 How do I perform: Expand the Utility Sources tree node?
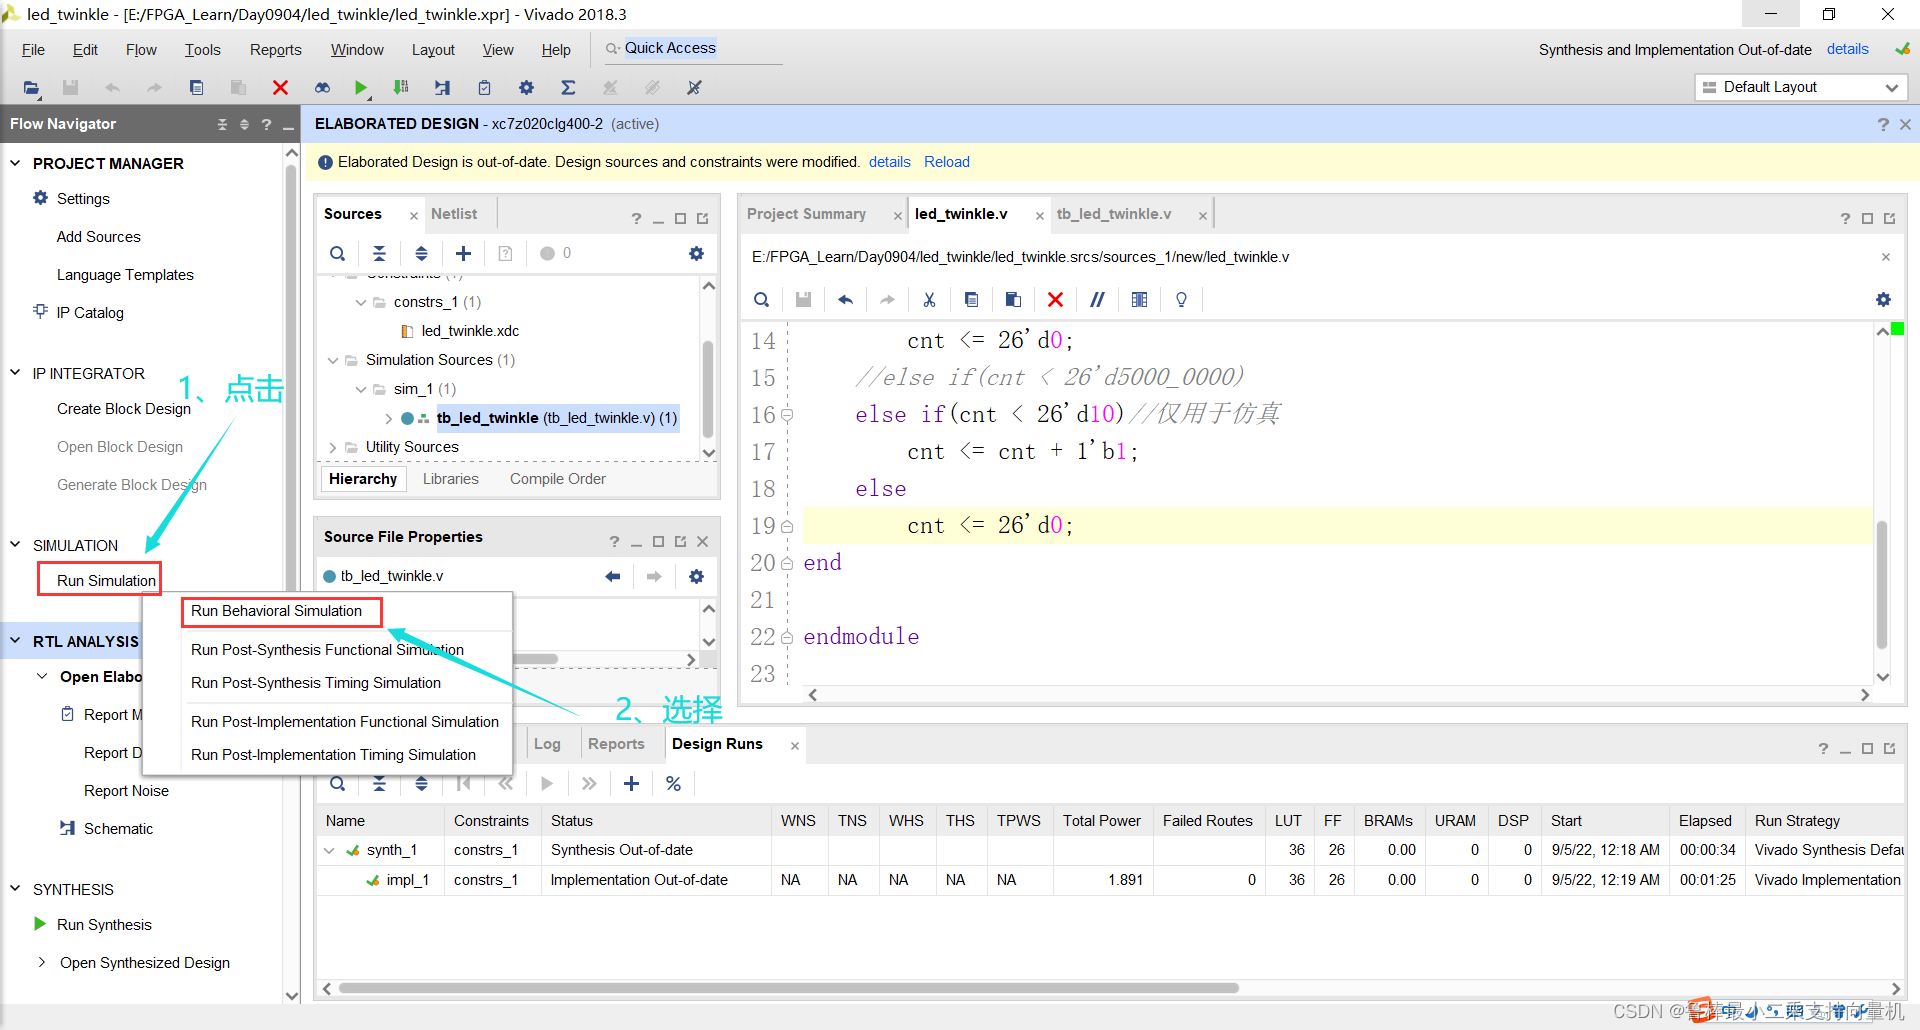click(x=333, y=447)
